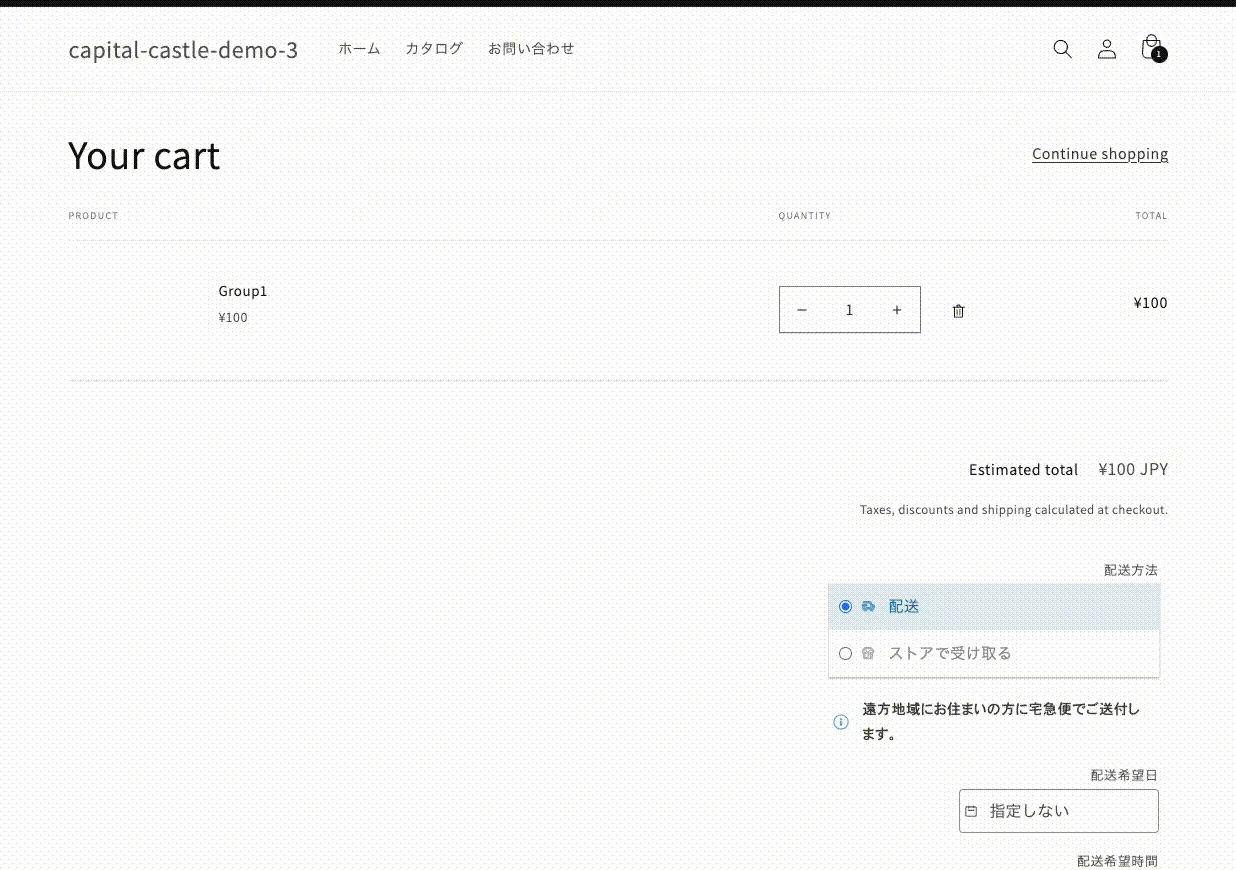Image resolution: width=1236 pixels, height=870 pixels.
Task: Click the truck icon next to 配送
Action: [x=868, y=606]
